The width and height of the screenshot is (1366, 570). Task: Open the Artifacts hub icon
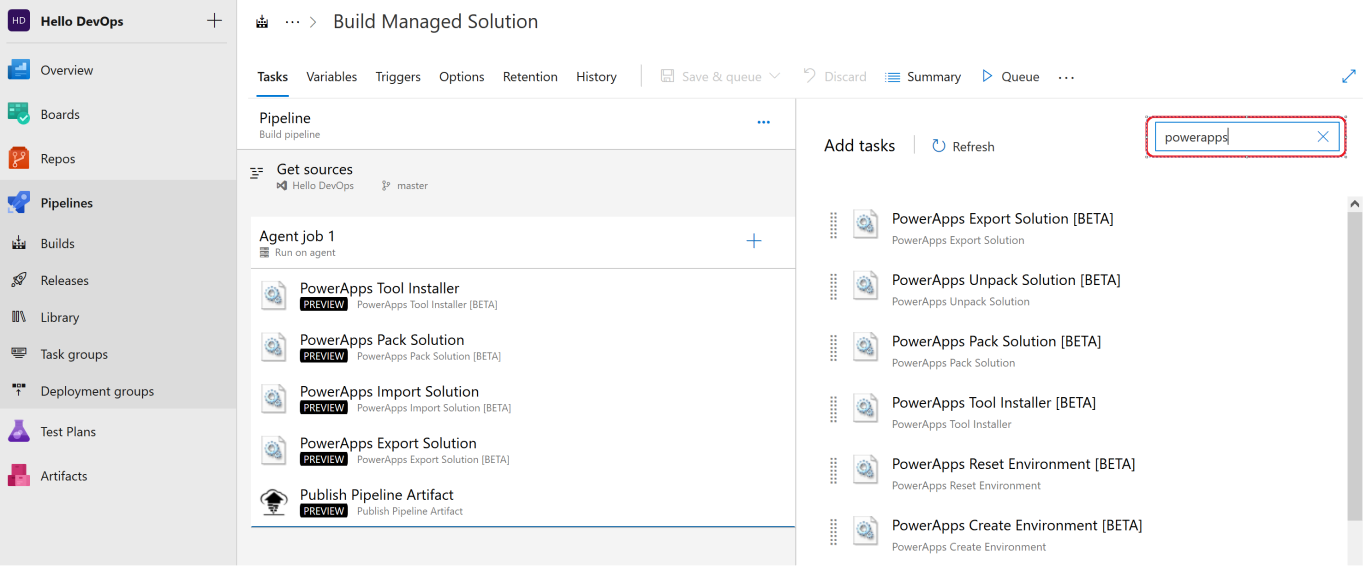pyautogui.click(x=19, y=476)
